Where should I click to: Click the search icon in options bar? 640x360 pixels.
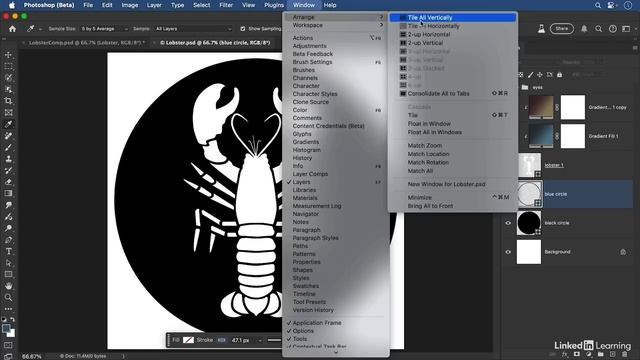point(598,29)
